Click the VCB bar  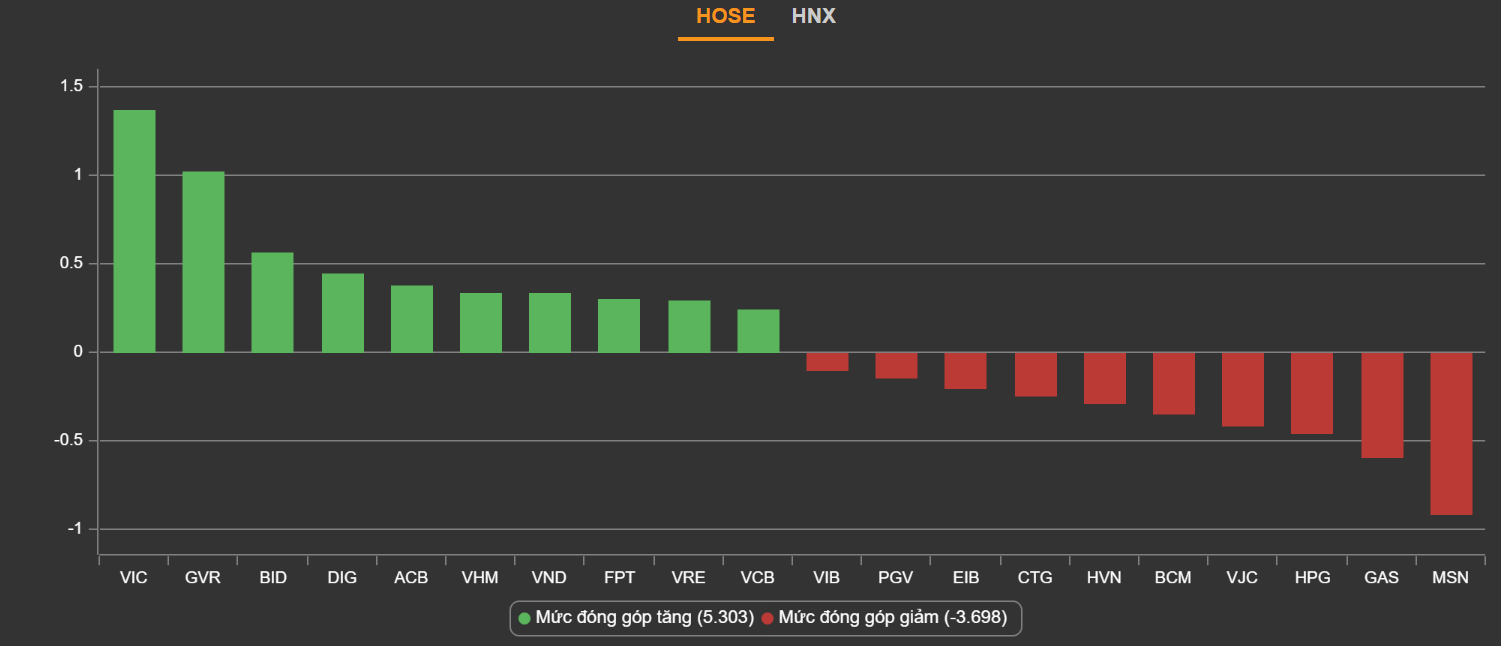[x=758, y=331]
